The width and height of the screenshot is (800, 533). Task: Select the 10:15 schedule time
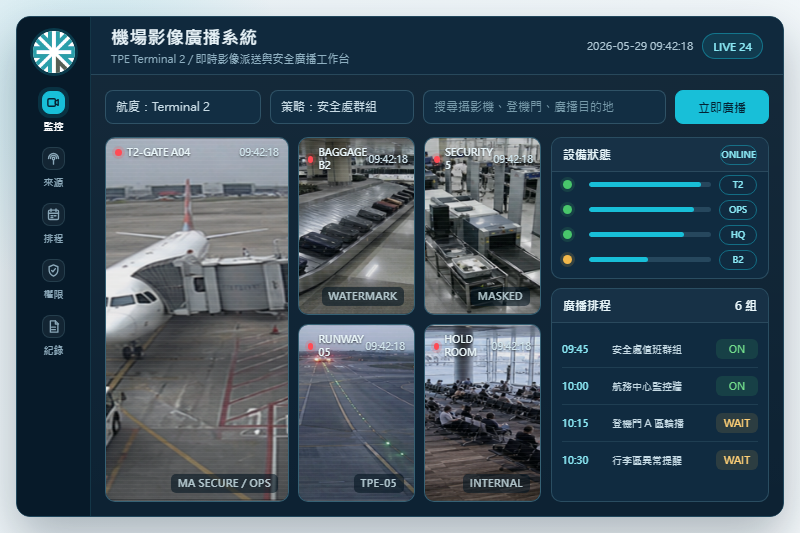click(x=575, y=423)
